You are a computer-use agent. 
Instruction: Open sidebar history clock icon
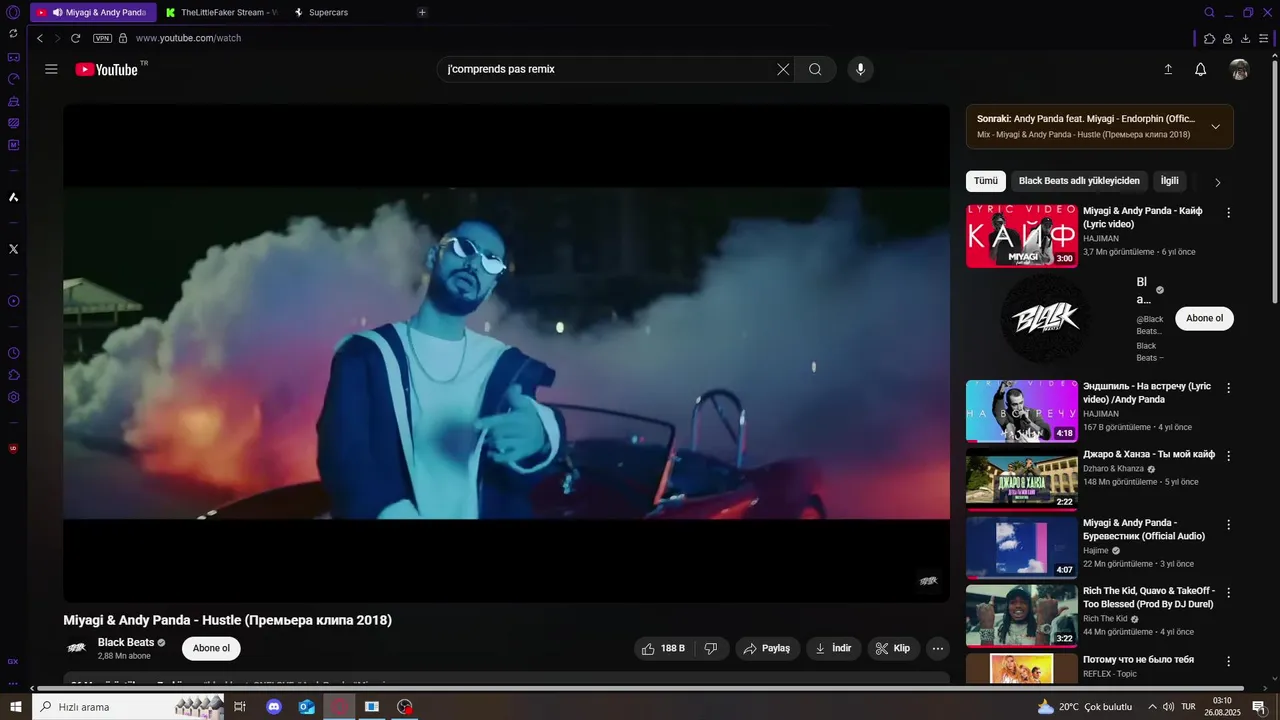[x=13, y=353]
